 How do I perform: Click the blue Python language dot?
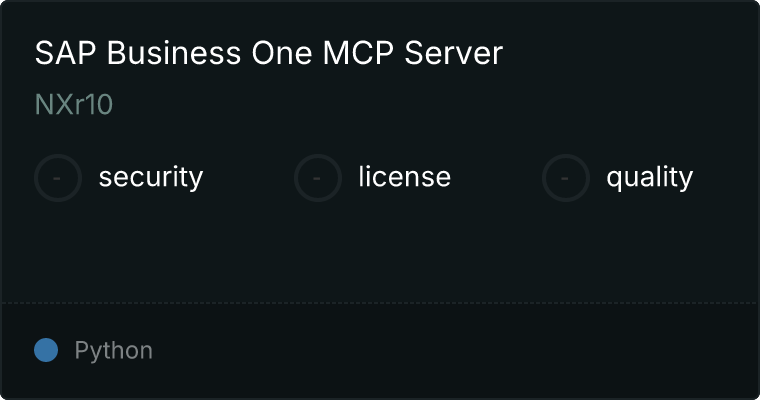46,350
